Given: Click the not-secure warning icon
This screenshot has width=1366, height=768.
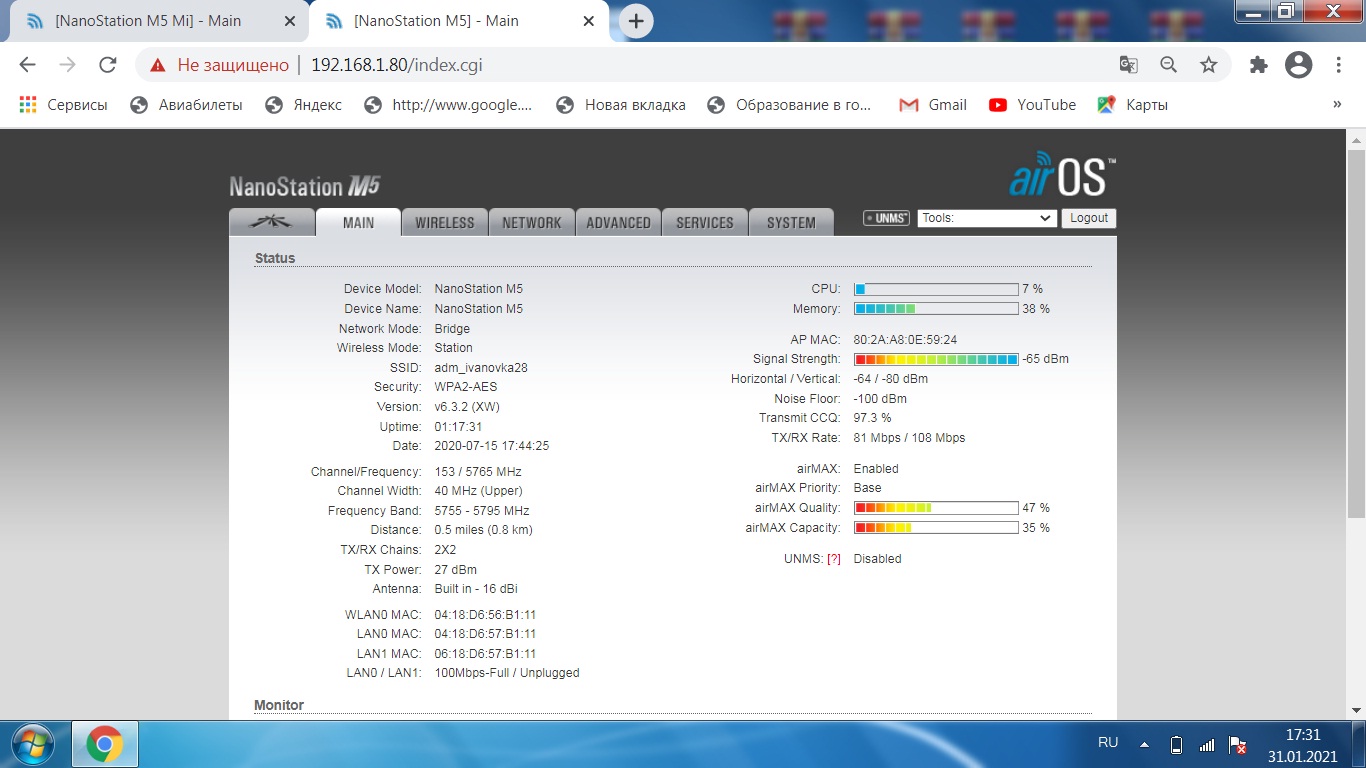Looking at the screenshot, I should 157,65.
